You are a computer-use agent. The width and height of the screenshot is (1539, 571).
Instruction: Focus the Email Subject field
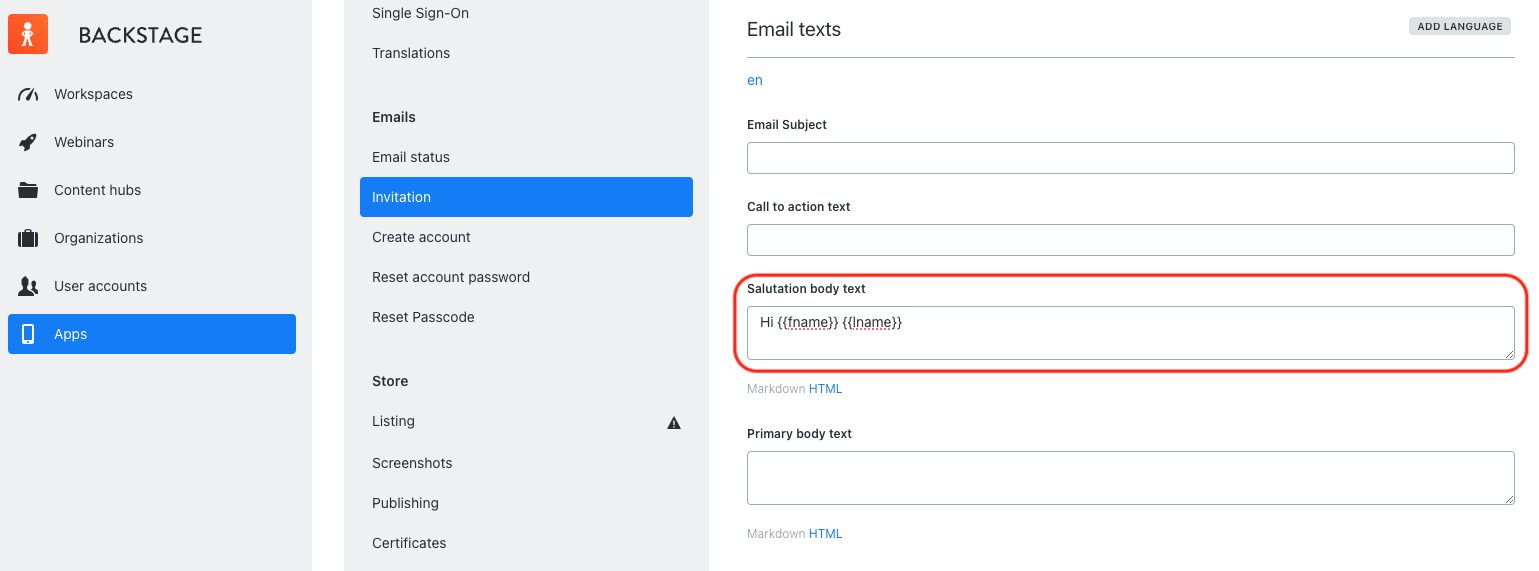pyautogui.click(x=1131, y=158)
